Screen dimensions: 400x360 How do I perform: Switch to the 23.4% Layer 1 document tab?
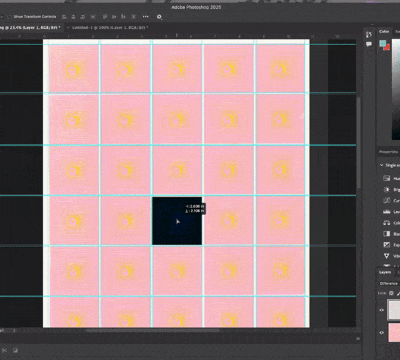tap(31, 27)
